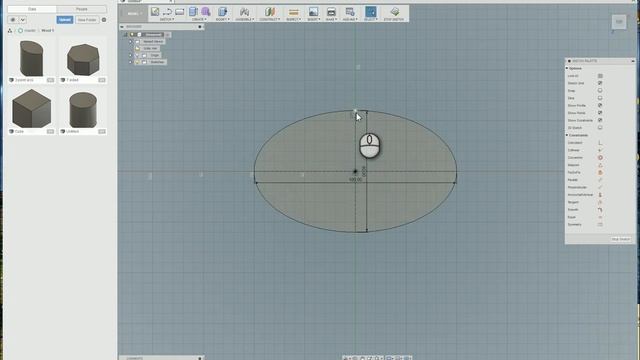Apply the Coincident constraint icon
The image size is (640, 360).
[600, 143]
